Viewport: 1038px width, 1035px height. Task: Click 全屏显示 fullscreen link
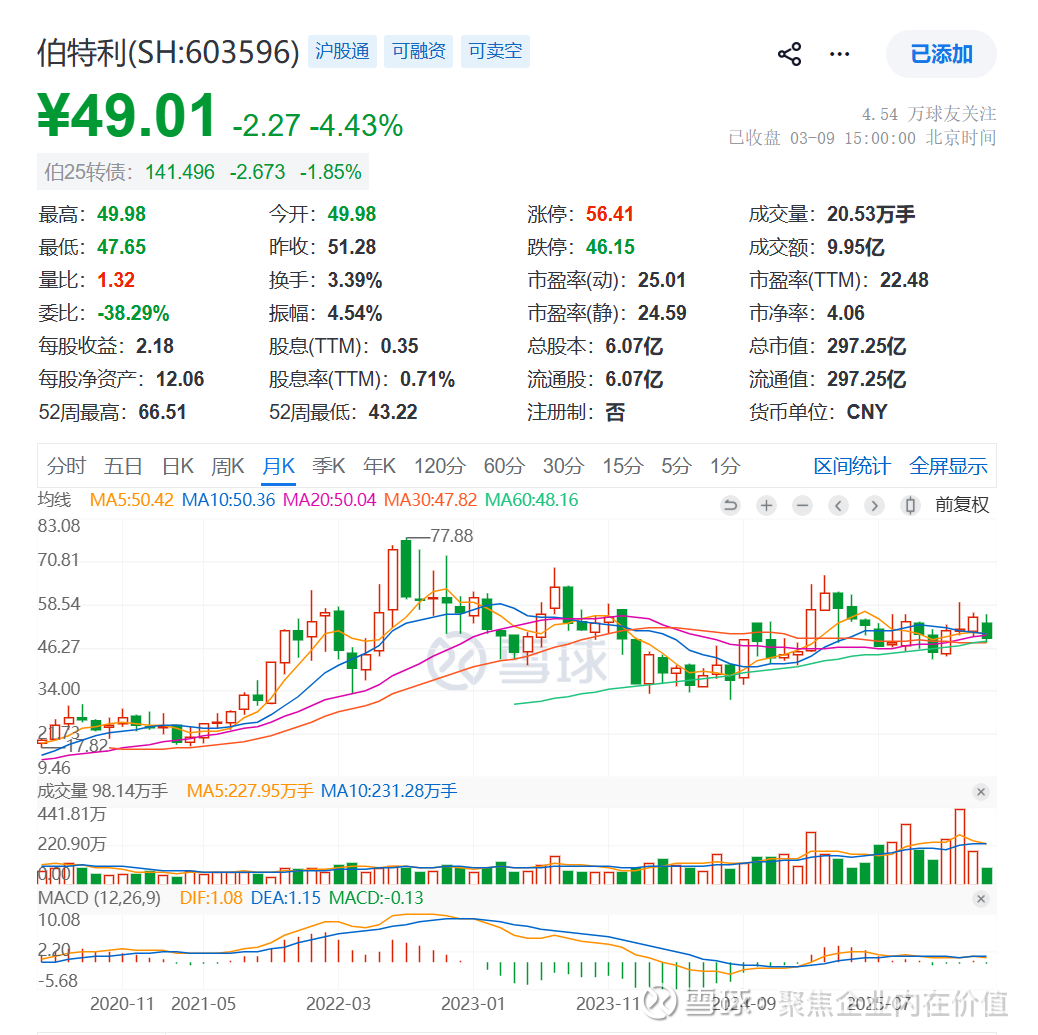[948, 466]
